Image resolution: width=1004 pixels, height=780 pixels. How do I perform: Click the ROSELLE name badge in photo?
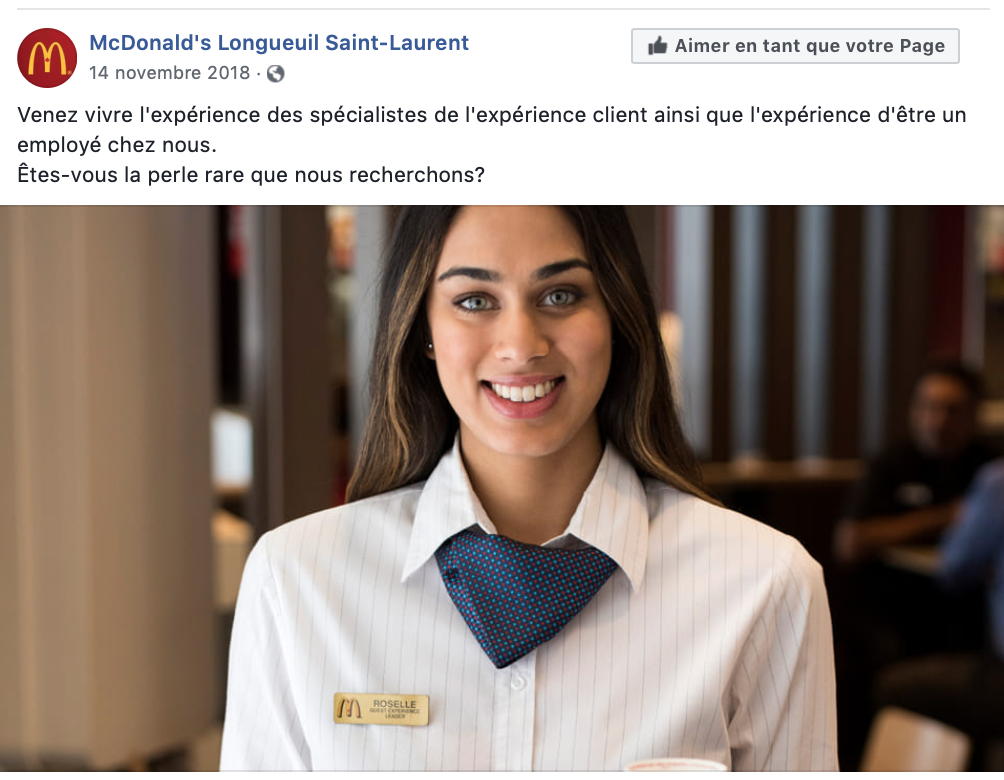point(381,709)
